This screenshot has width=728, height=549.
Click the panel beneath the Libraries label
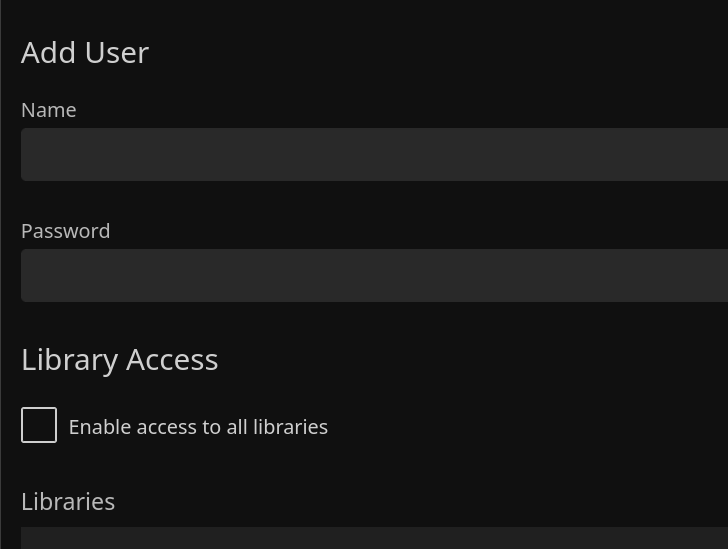(374, 539)
